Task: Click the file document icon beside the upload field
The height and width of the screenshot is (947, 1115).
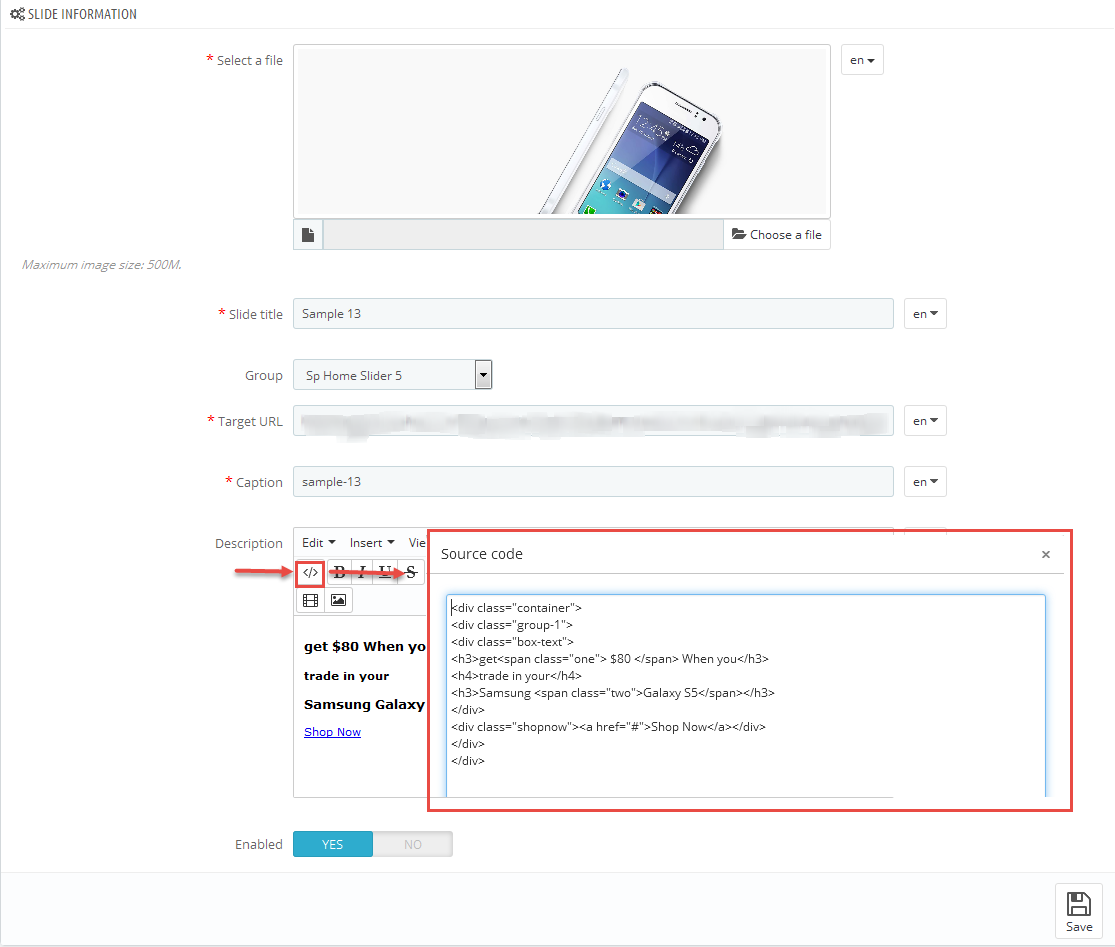Action: (x=308, y=235)
